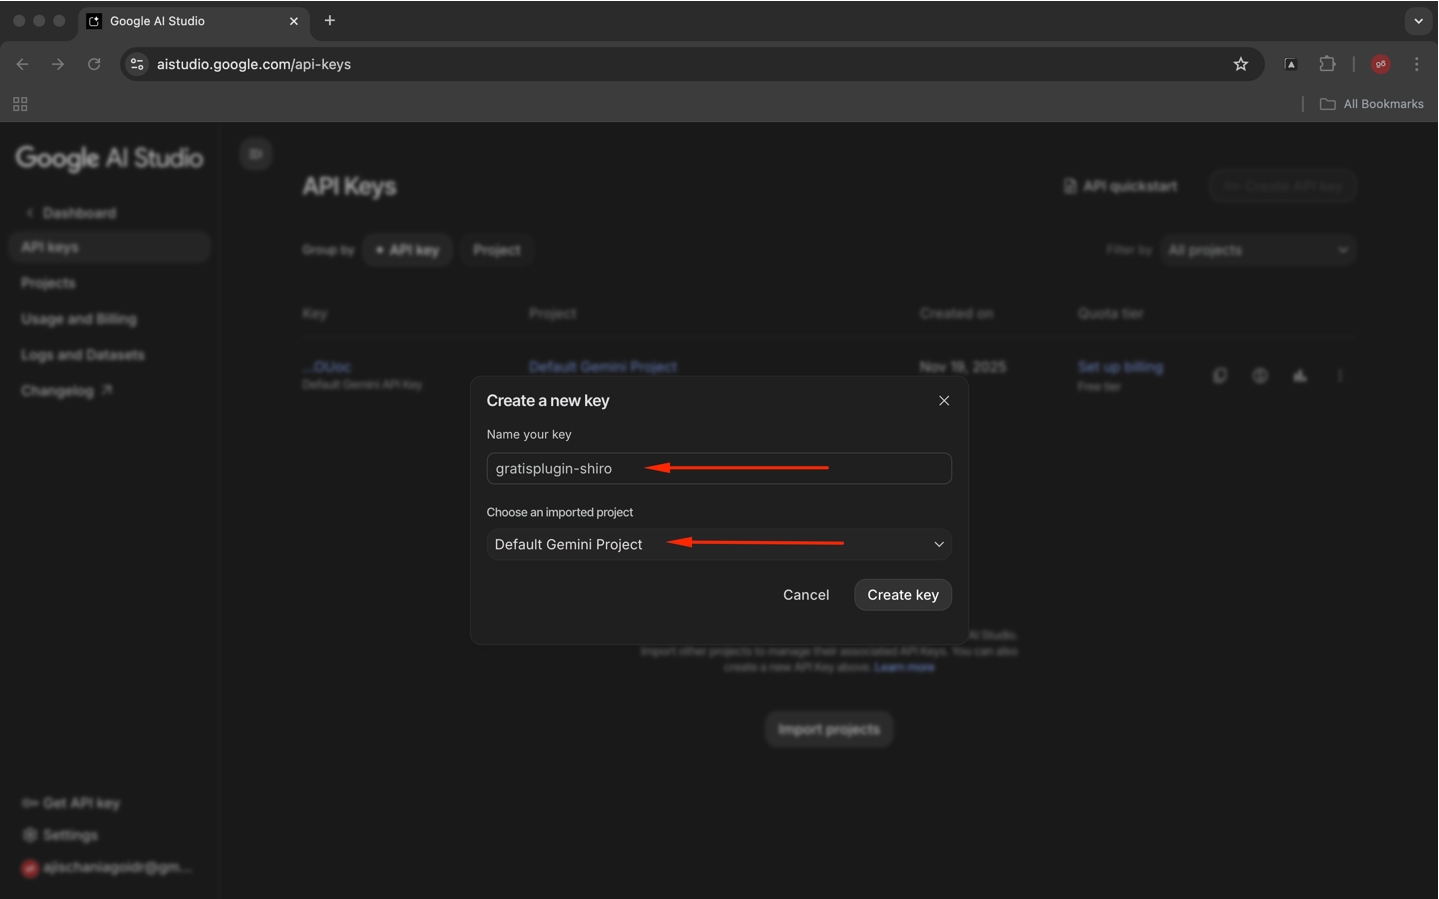Screen dimensions: 1439x899
Task: Bookmark this page with the star icon
Action: [x=1240, y=64]
